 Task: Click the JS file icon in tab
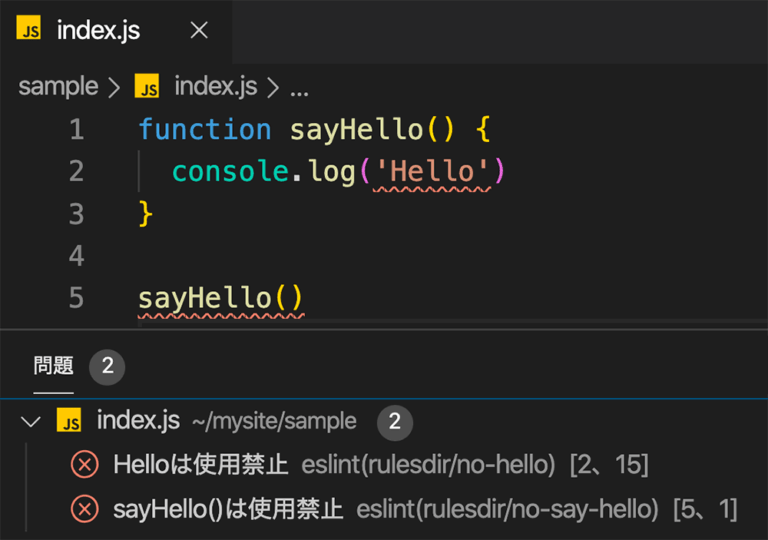[28, 27]
